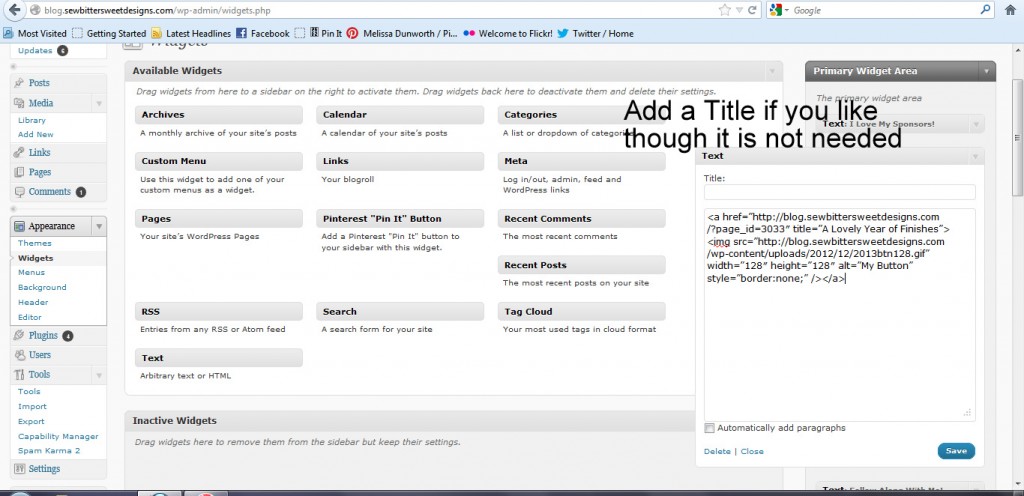This screenshot has width=1024, height=496.
Task: Enable Automatically add paragraphs checkbox
Action: (x=710, y=428)
